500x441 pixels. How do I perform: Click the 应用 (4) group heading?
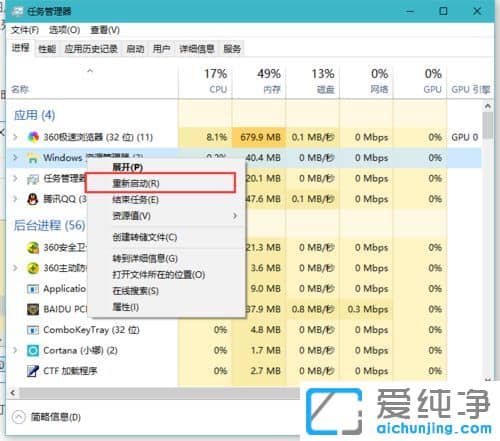[34, 115]
